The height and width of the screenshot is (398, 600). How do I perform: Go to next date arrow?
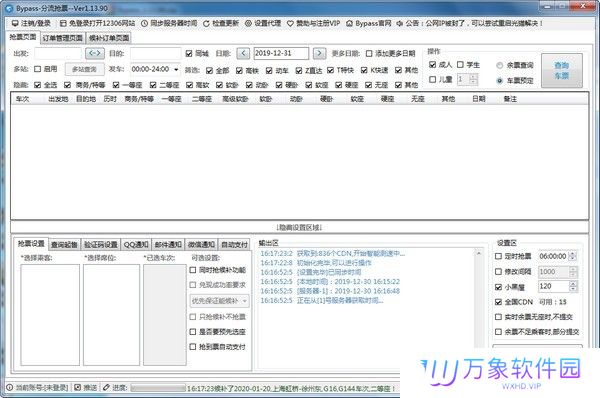click(320, 53)
